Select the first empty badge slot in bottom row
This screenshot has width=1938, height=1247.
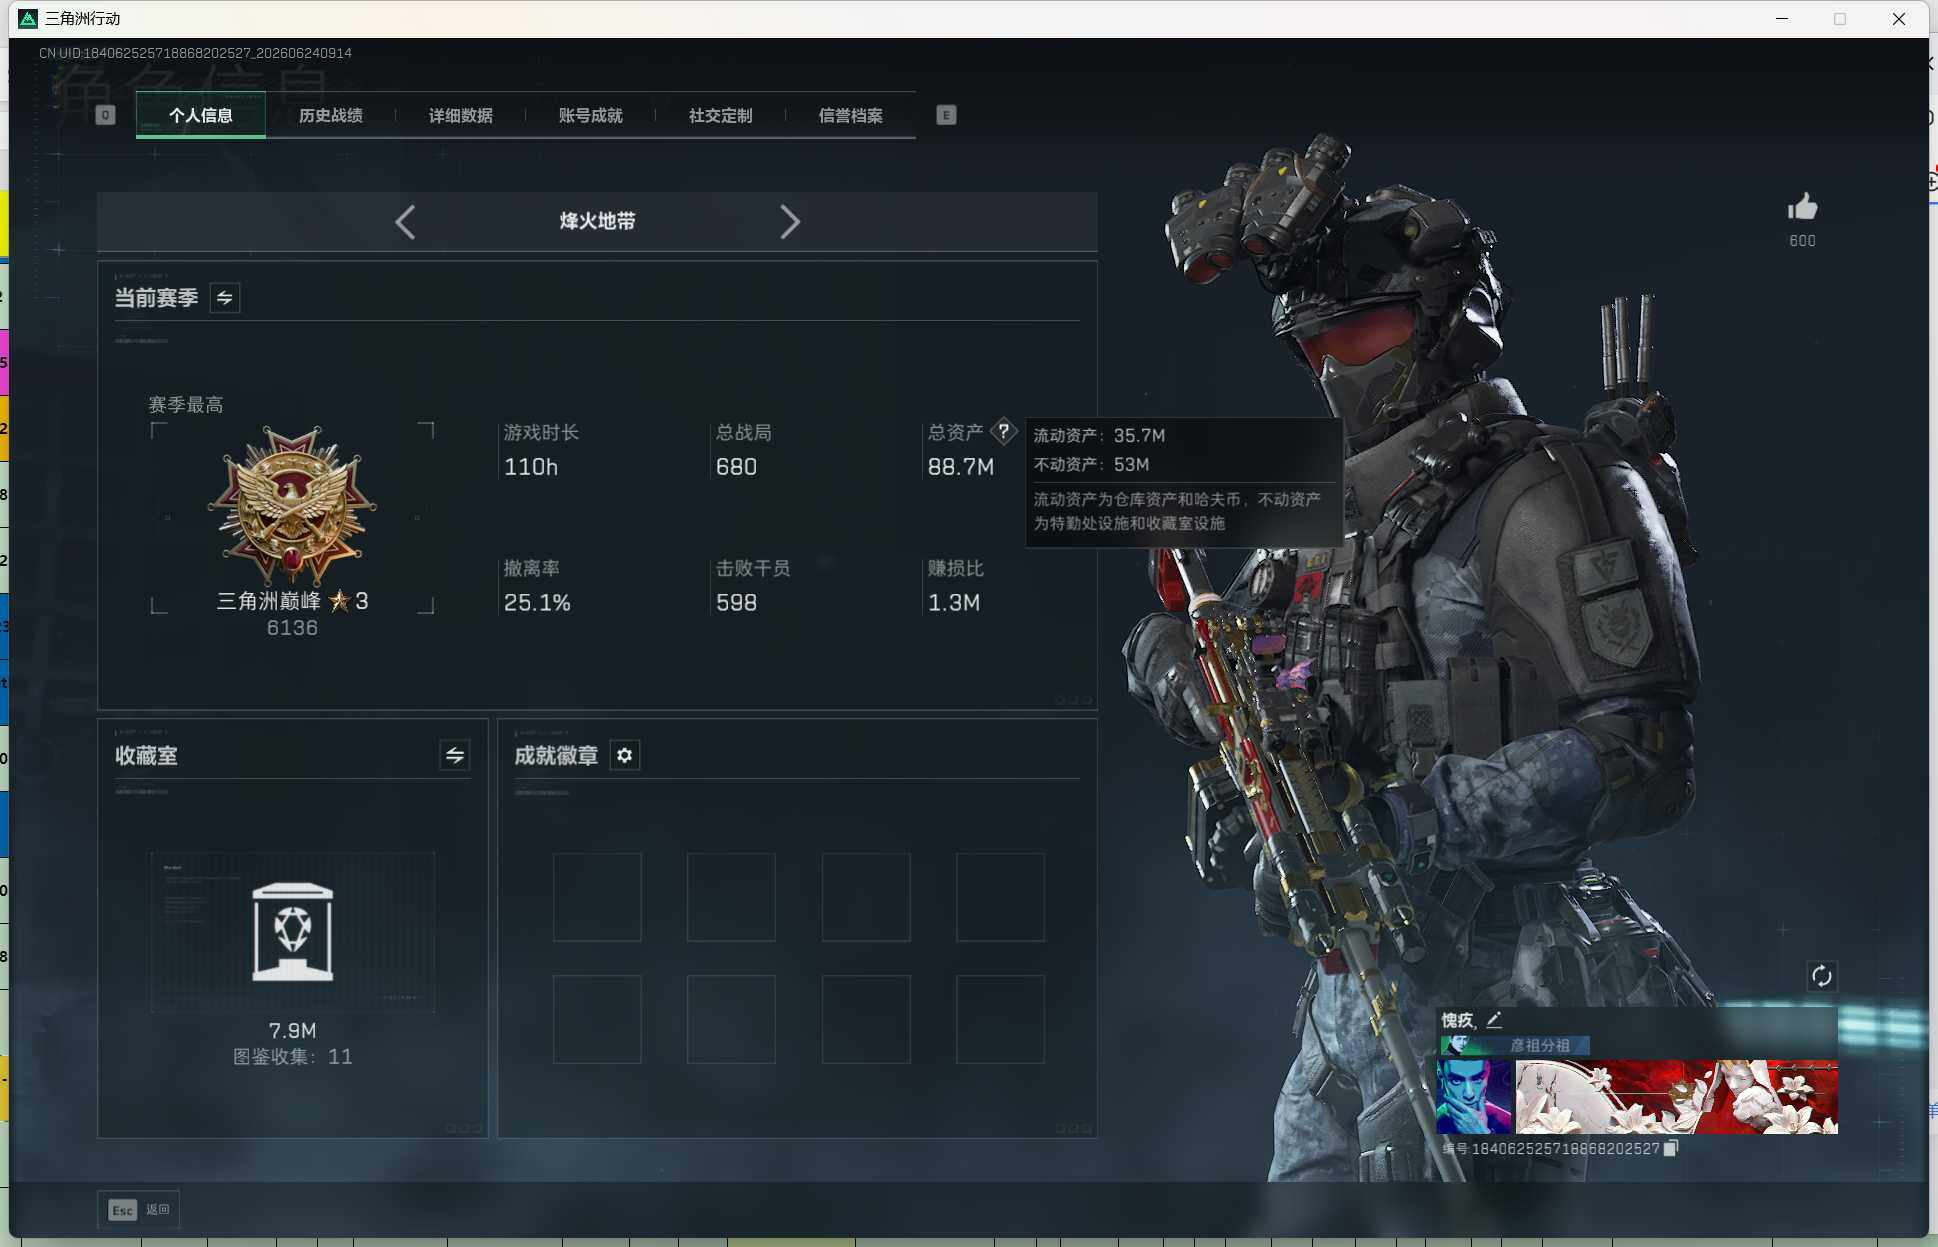(597, 1019)
